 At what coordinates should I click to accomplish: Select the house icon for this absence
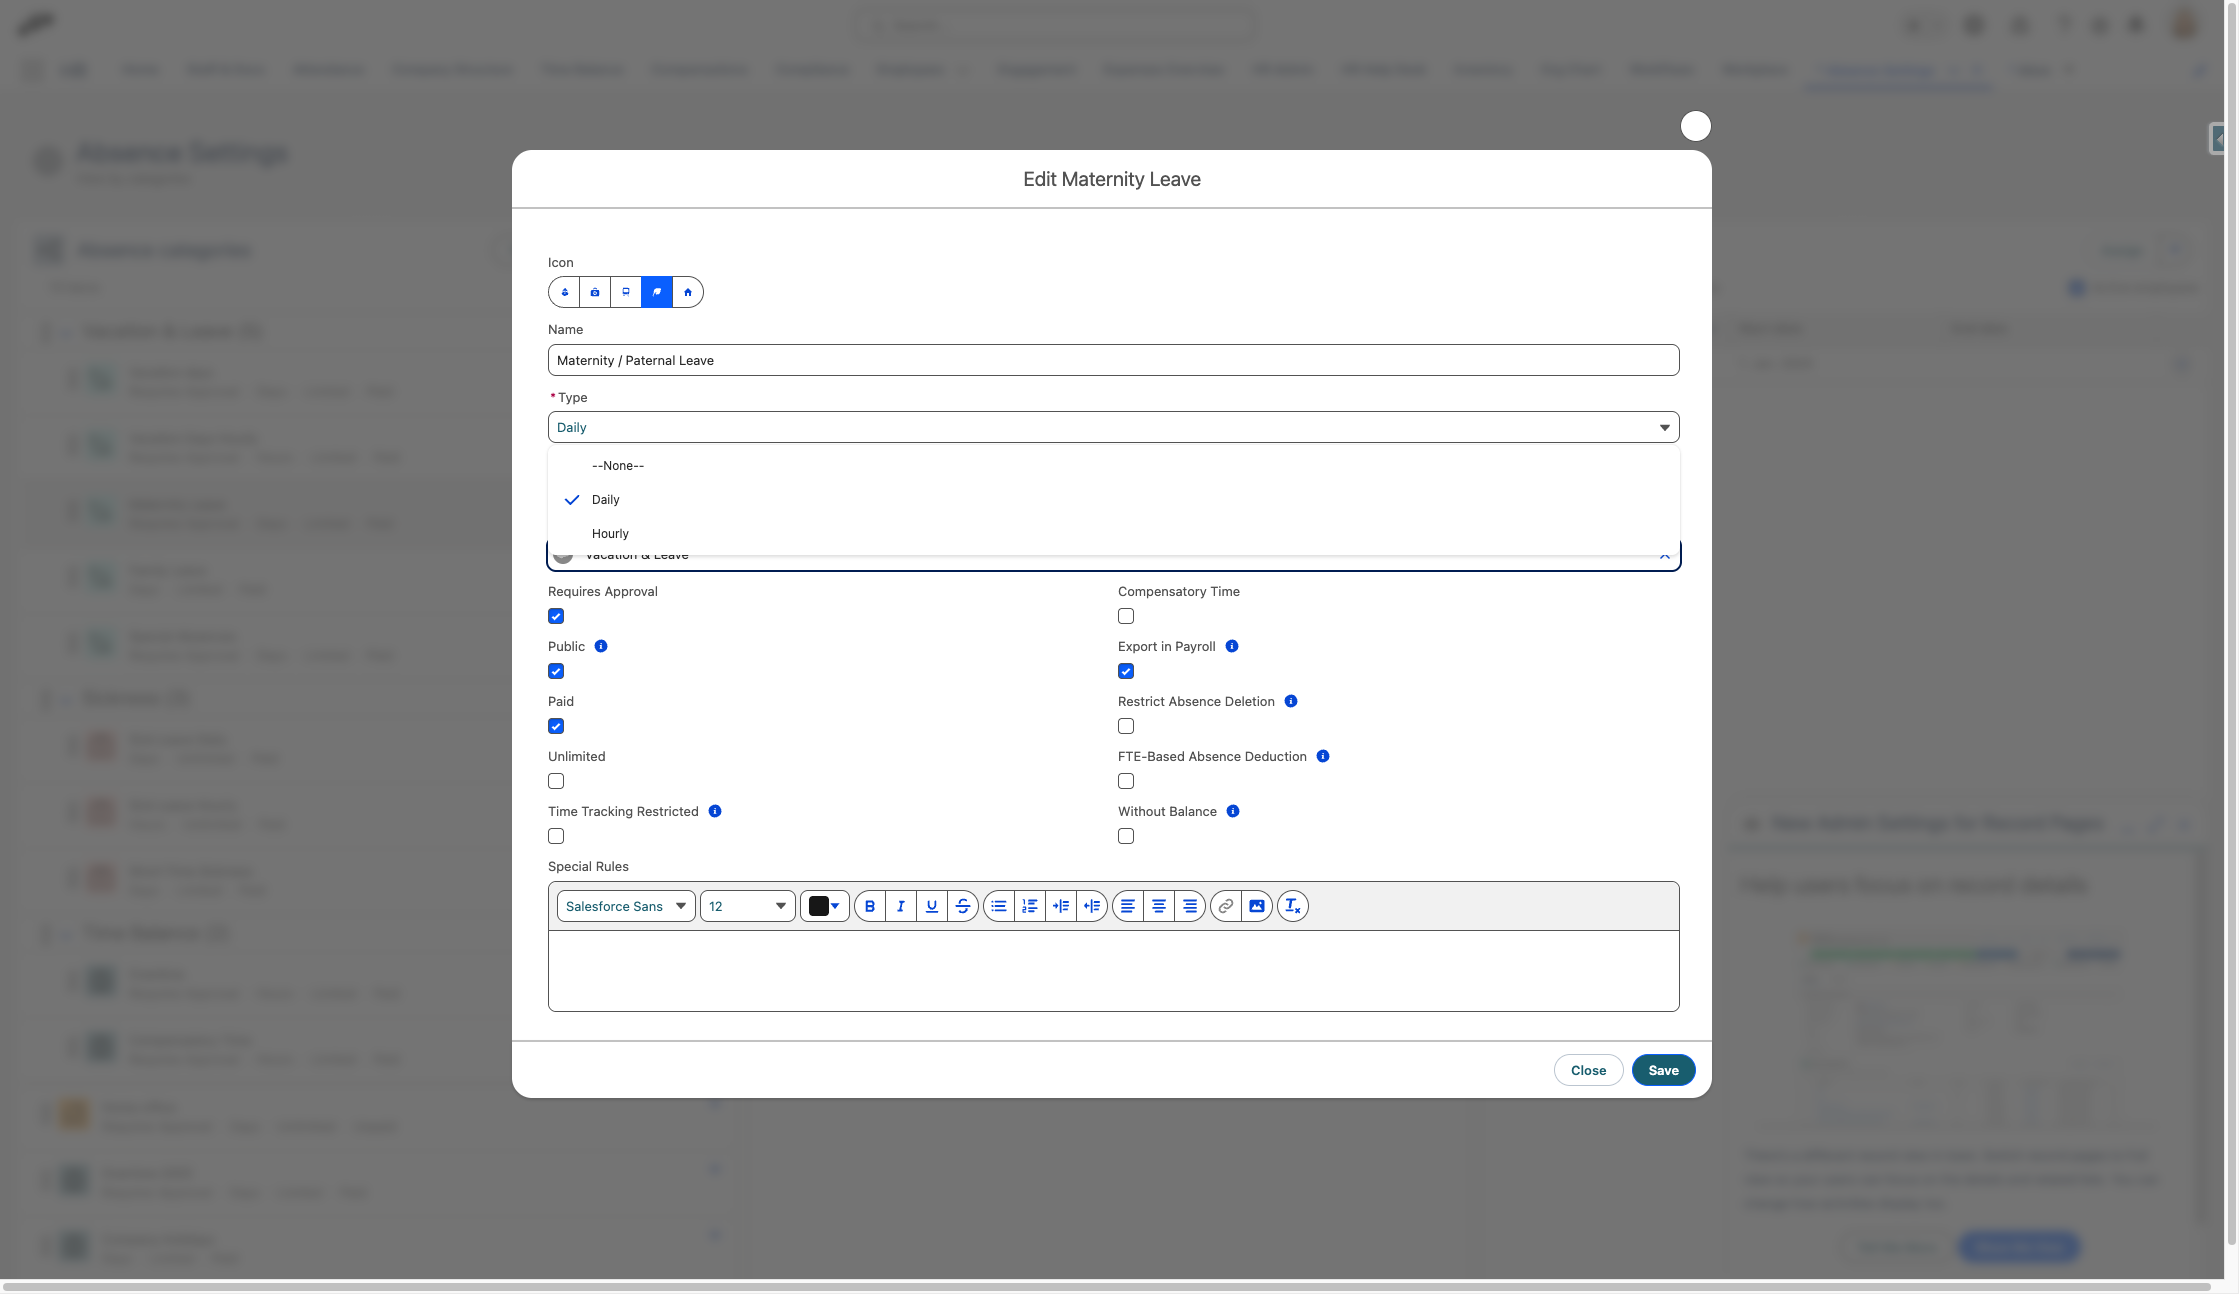(x=687, y=292)
